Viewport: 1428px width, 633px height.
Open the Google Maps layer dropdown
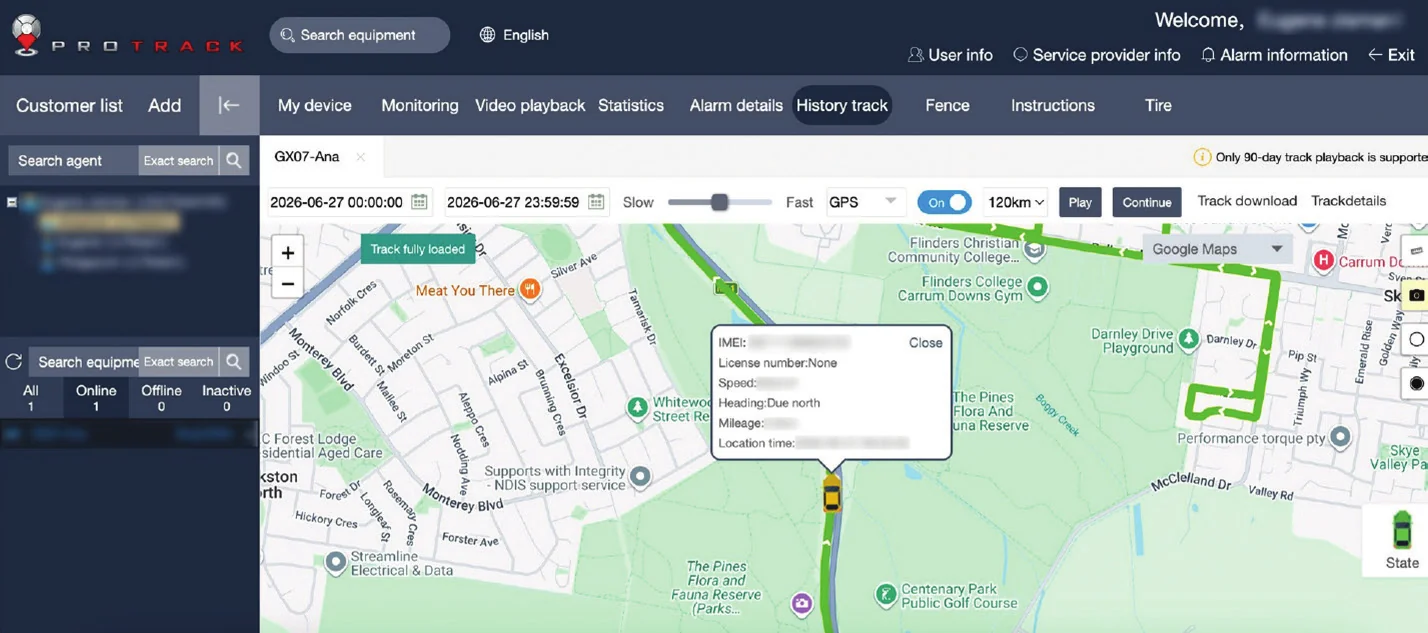pos(1217,249)
